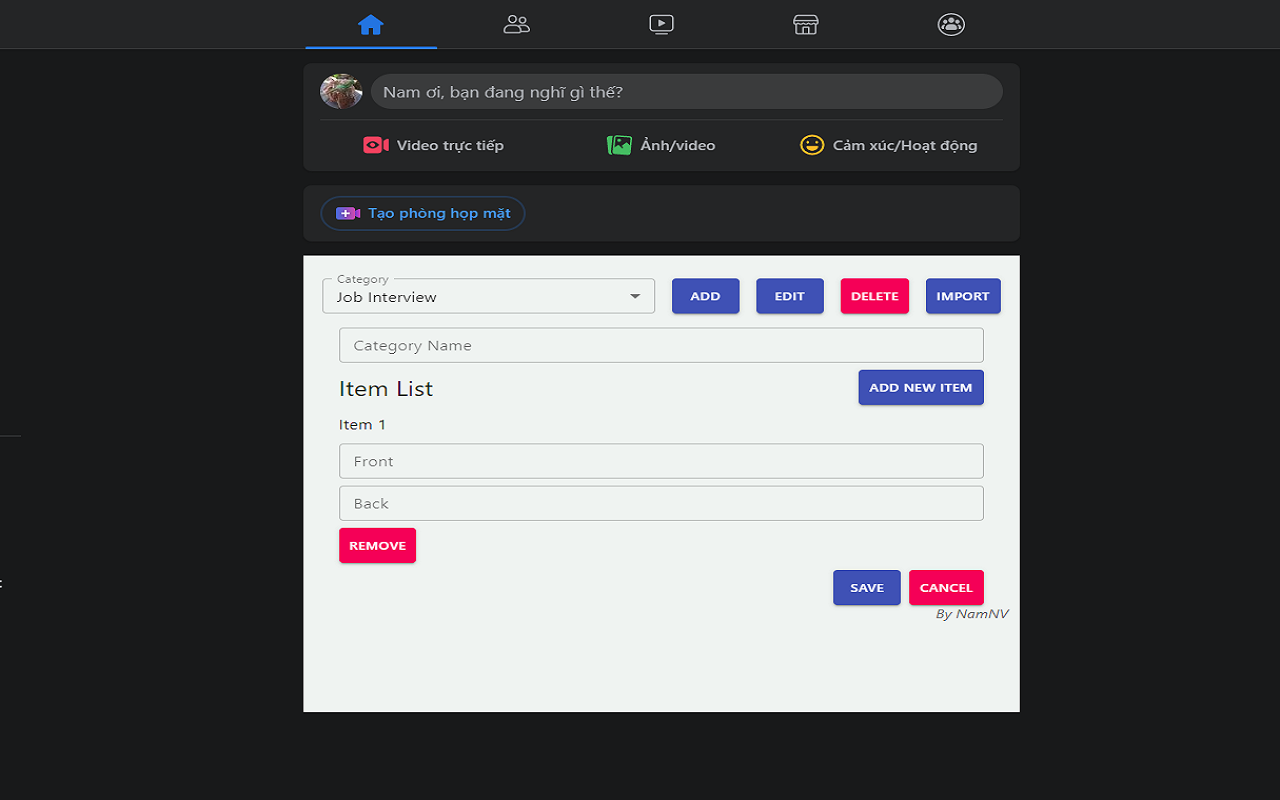Click the 'Item 1' label
Image resolution: width=1280 pixels, height=800 pixels.
point(362,424)
